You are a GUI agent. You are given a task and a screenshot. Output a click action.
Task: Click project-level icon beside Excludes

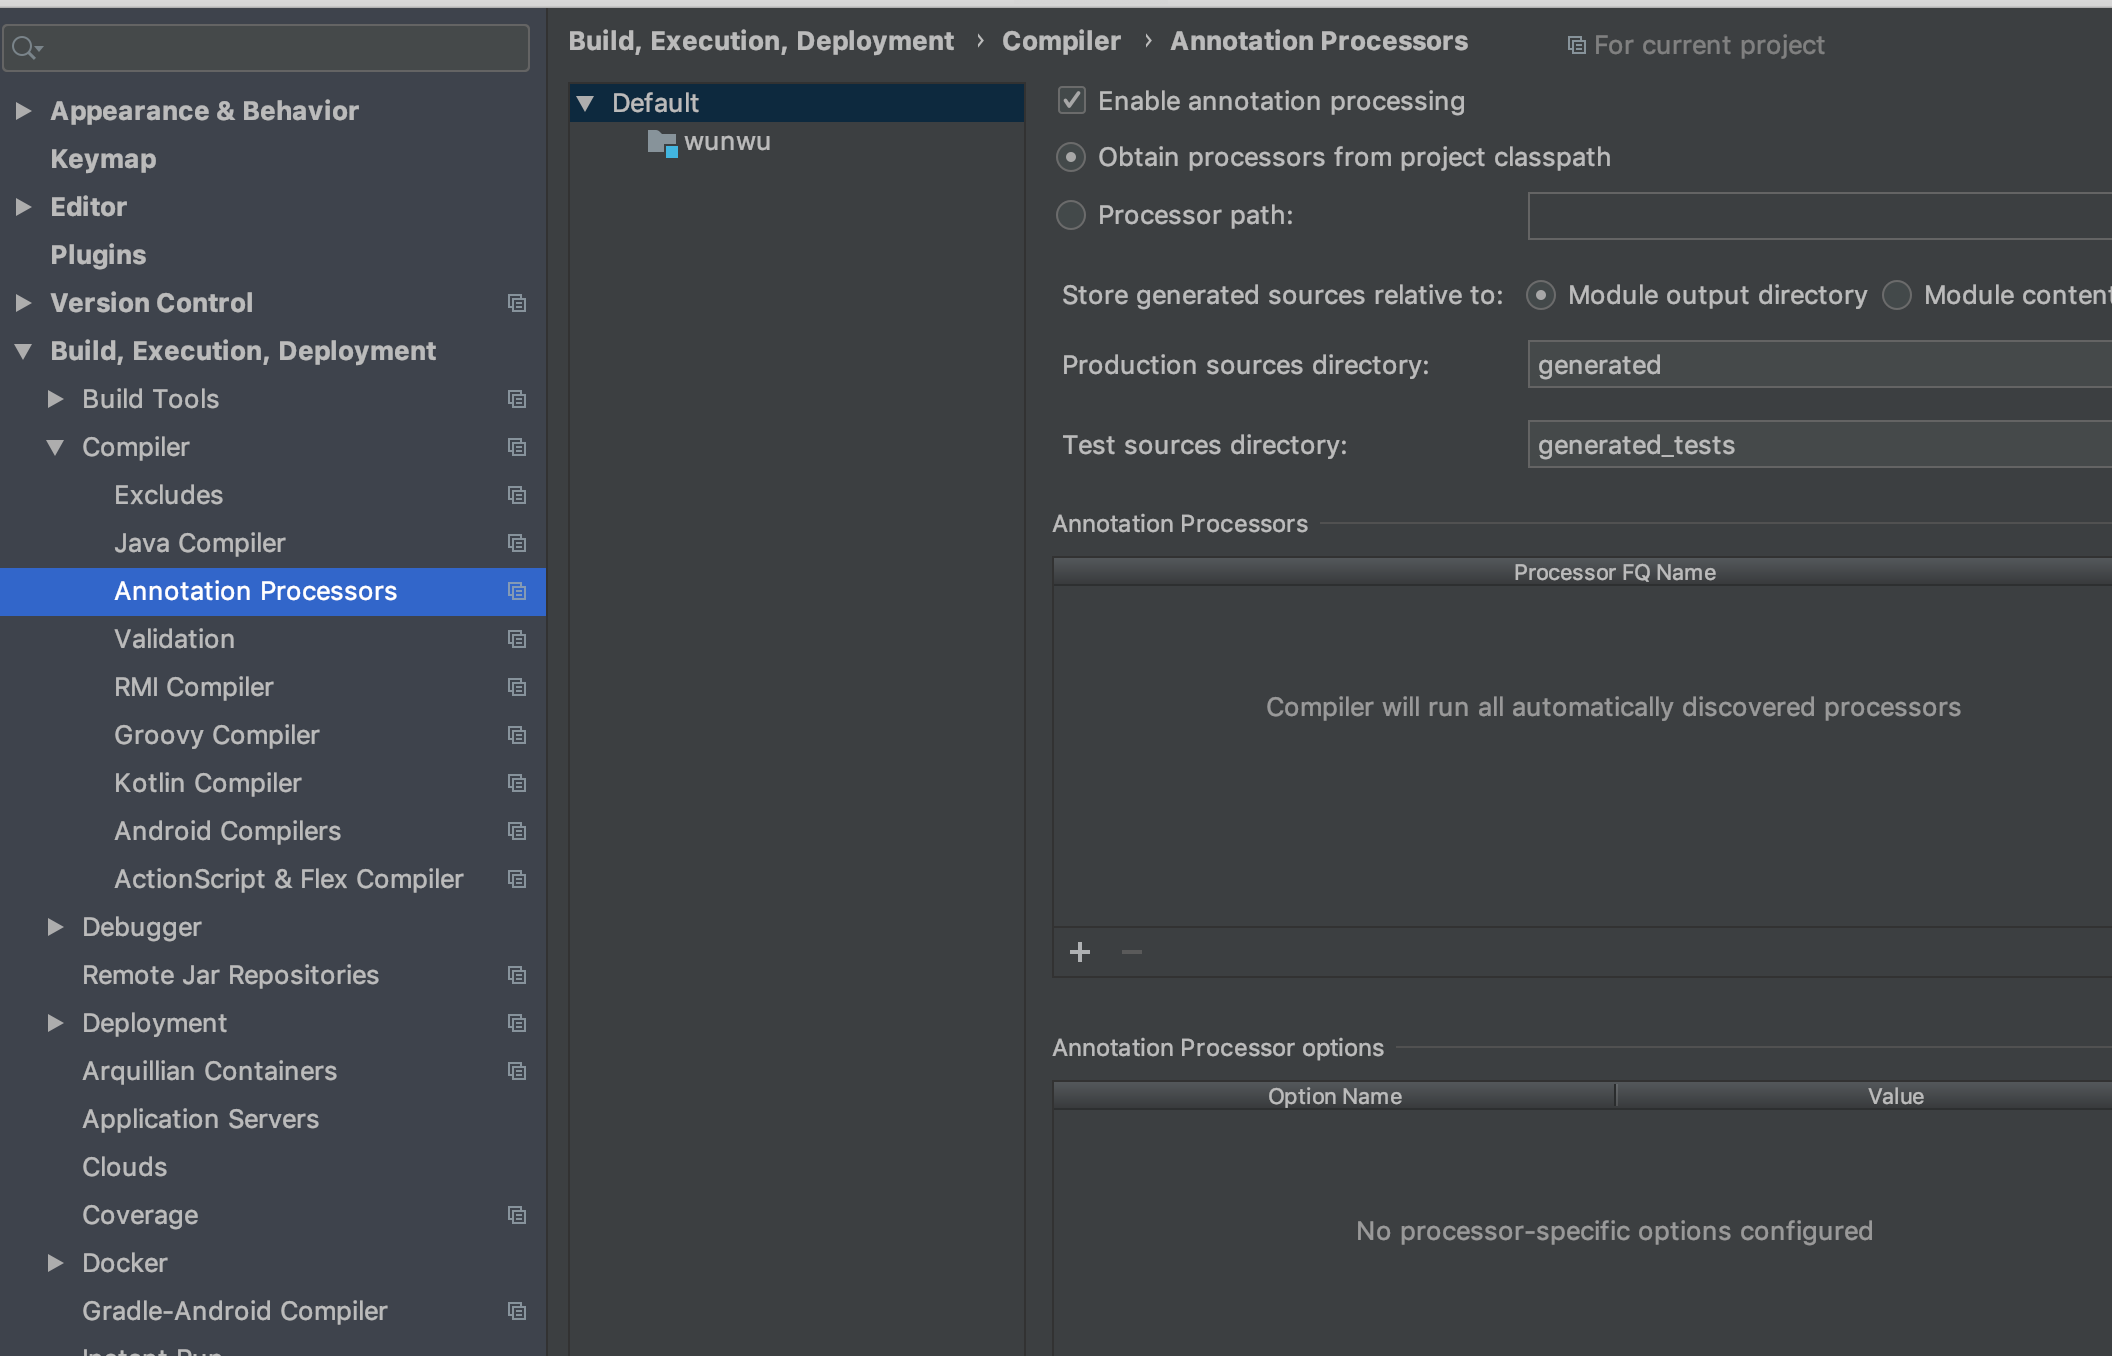click(517, 495)
